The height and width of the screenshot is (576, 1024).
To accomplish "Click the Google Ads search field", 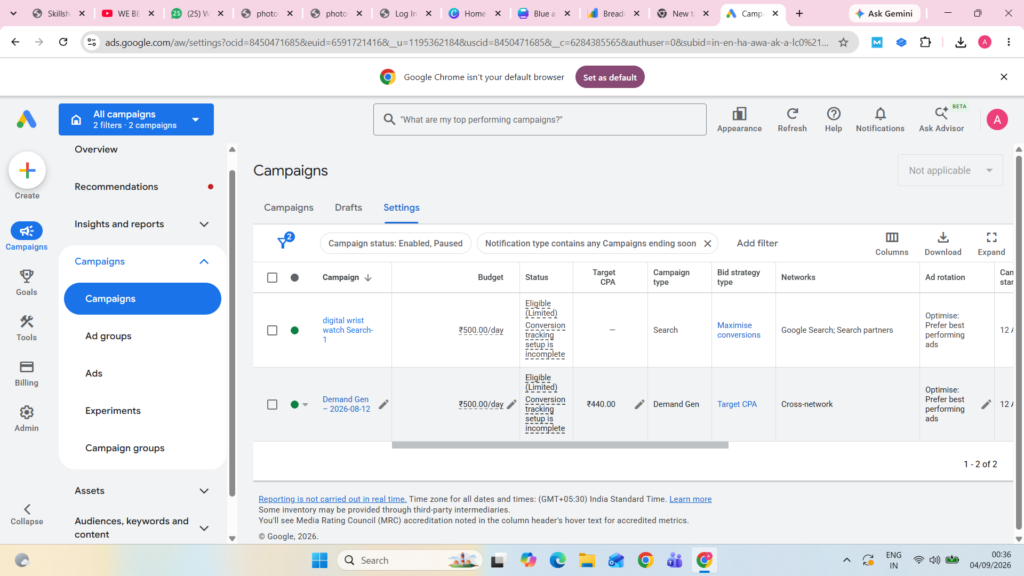I will point(539,120).
